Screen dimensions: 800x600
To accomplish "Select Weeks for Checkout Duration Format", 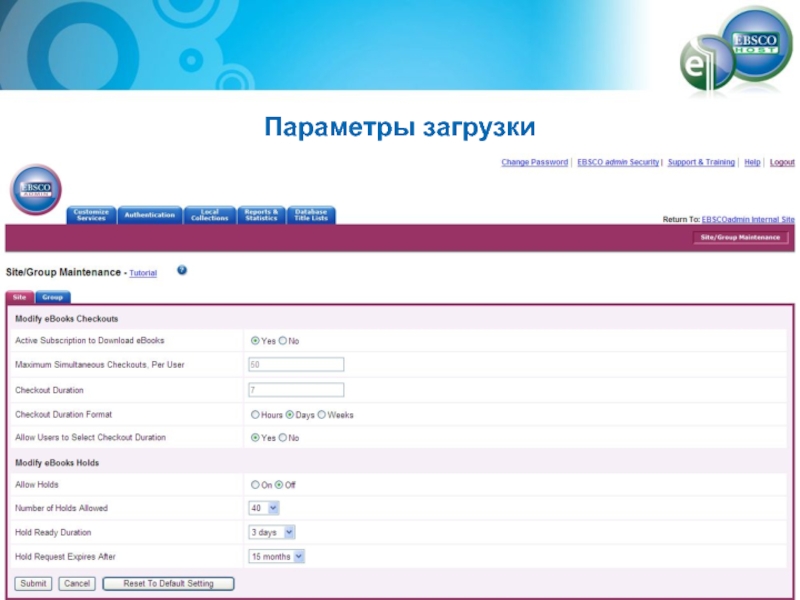I will click(x=322, y=414).
